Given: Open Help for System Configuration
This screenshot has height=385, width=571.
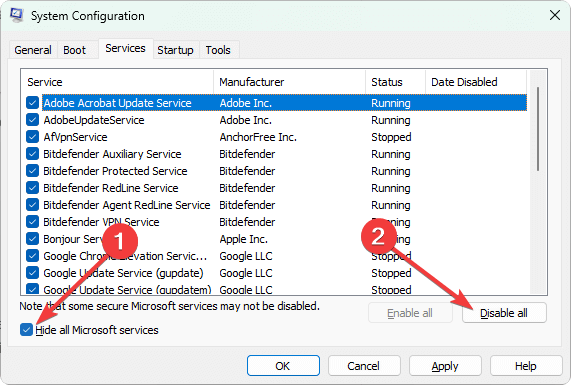Looking at the screenshot, I should tap(526, 366).
